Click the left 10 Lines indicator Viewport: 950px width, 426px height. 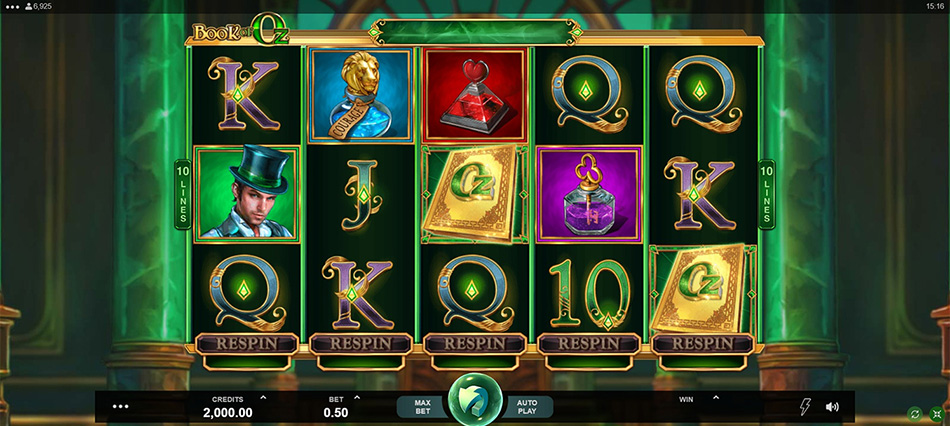182,195
